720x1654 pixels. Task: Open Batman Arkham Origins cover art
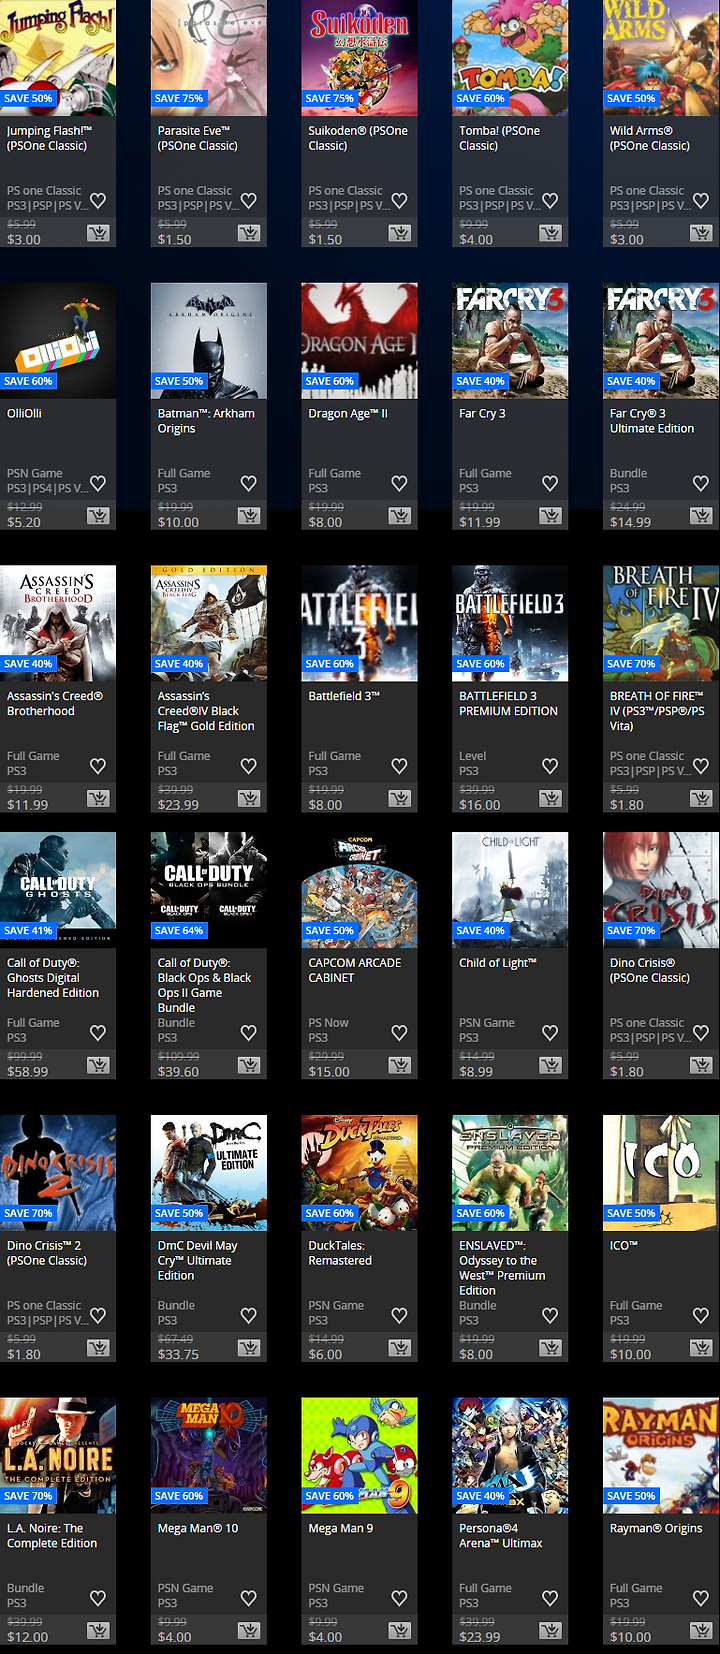coord(209,341)
